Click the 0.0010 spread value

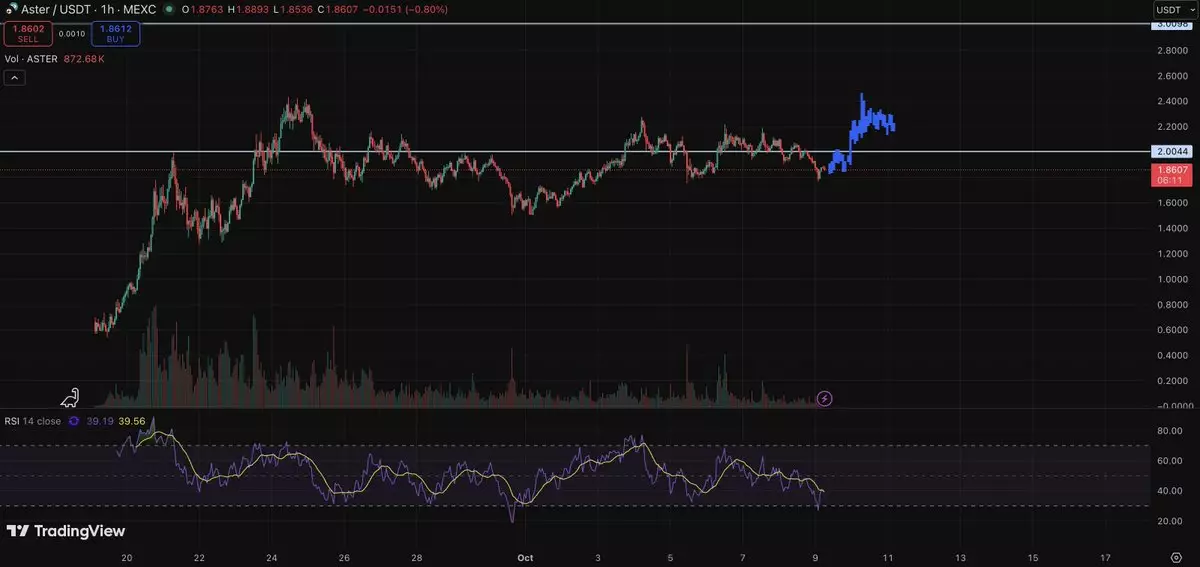point(72,33)
